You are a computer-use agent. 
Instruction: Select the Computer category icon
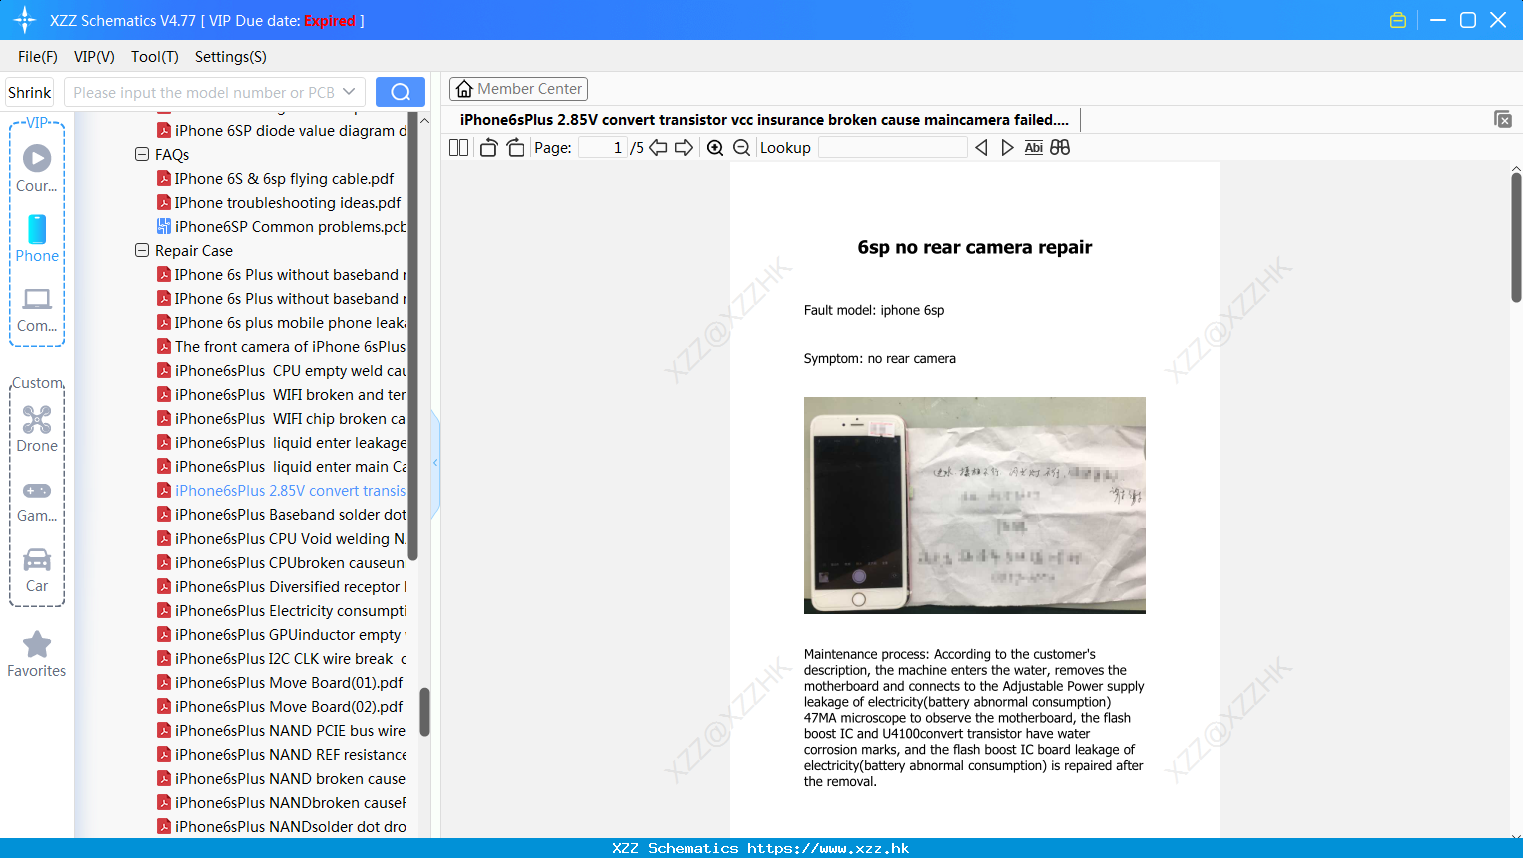(x=37, y=309)
